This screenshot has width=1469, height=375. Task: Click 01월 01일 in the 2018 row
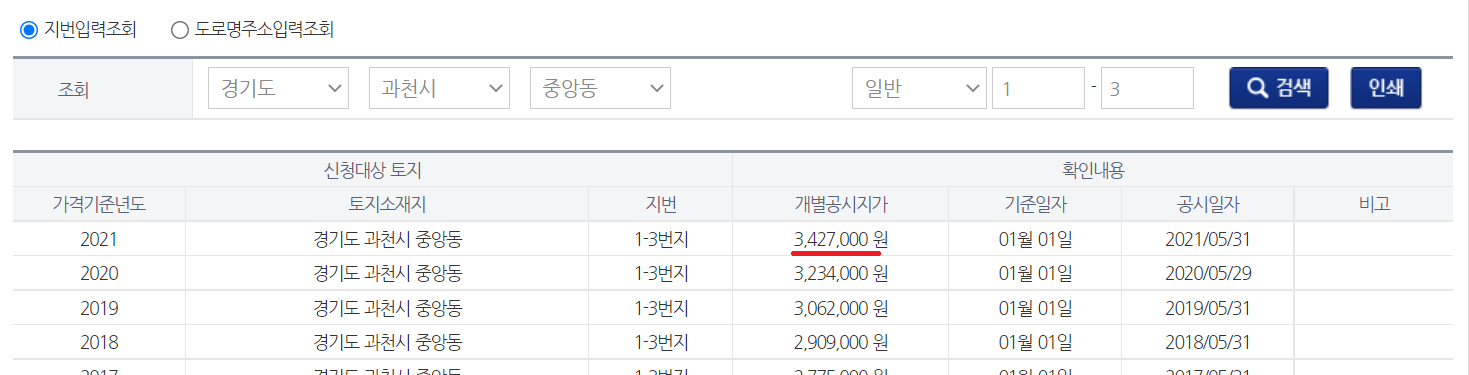[1035, 342]
